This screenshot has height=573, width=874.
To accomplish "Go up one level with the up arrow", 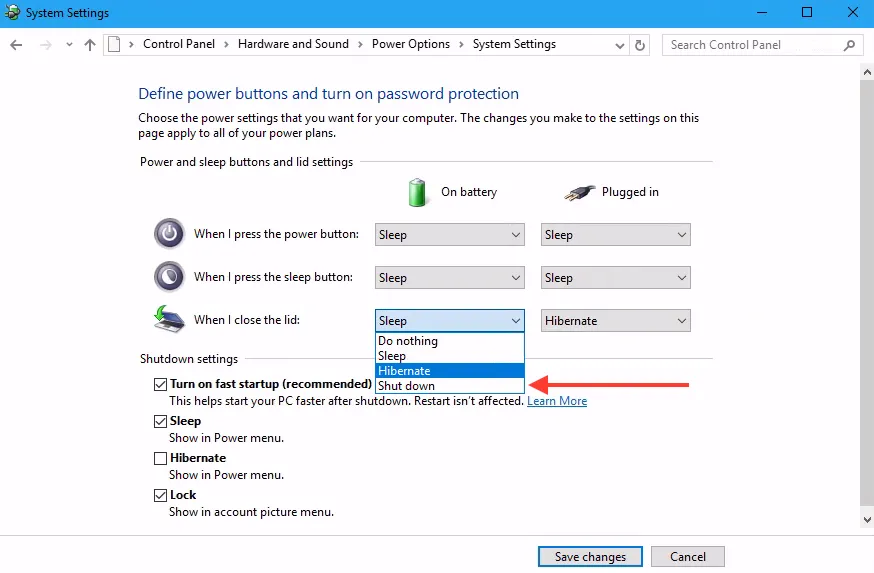I will click(90, 45).
